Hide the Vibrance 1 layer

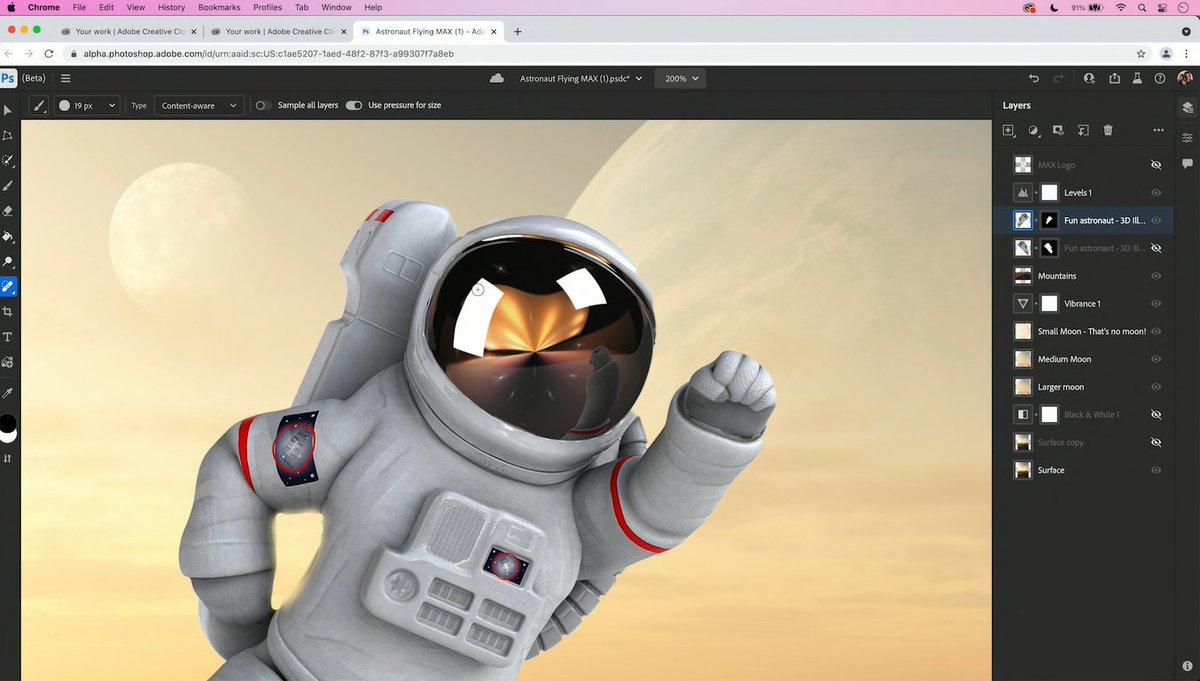pos(1156,303)
